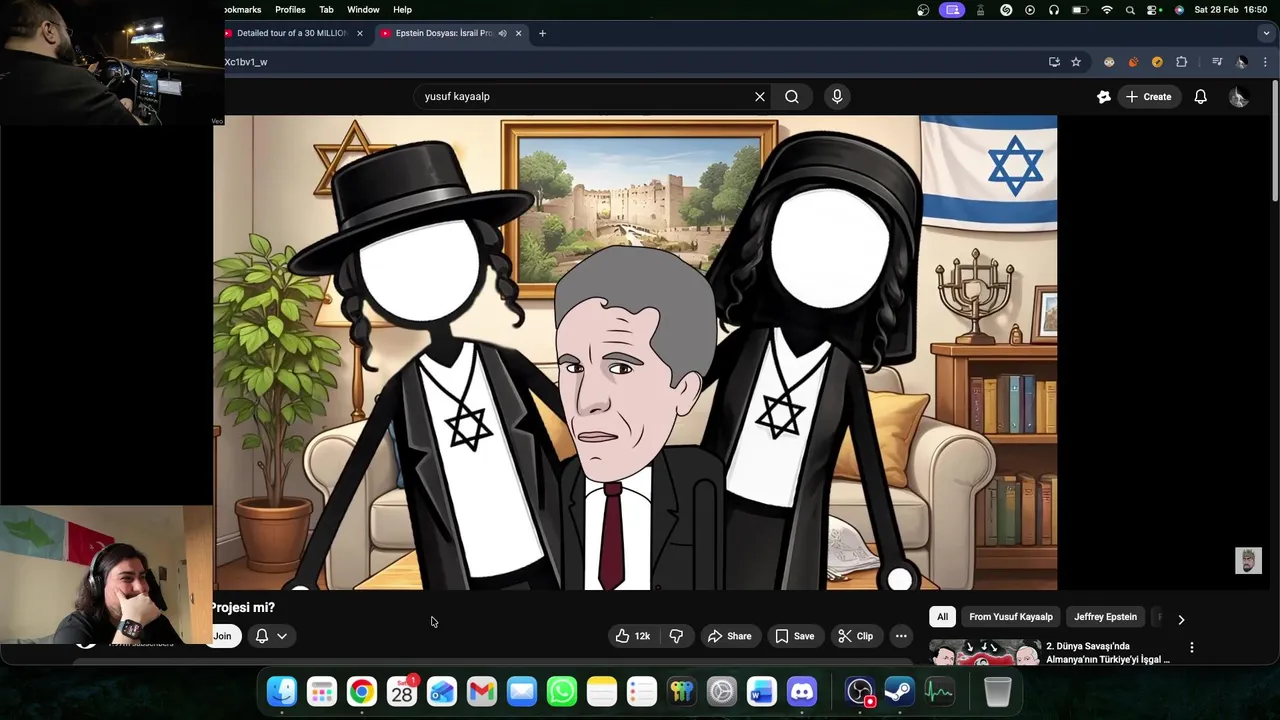Click the channel watermark in video corner
Viewport: 1280px width, 720px height.
1248,561
